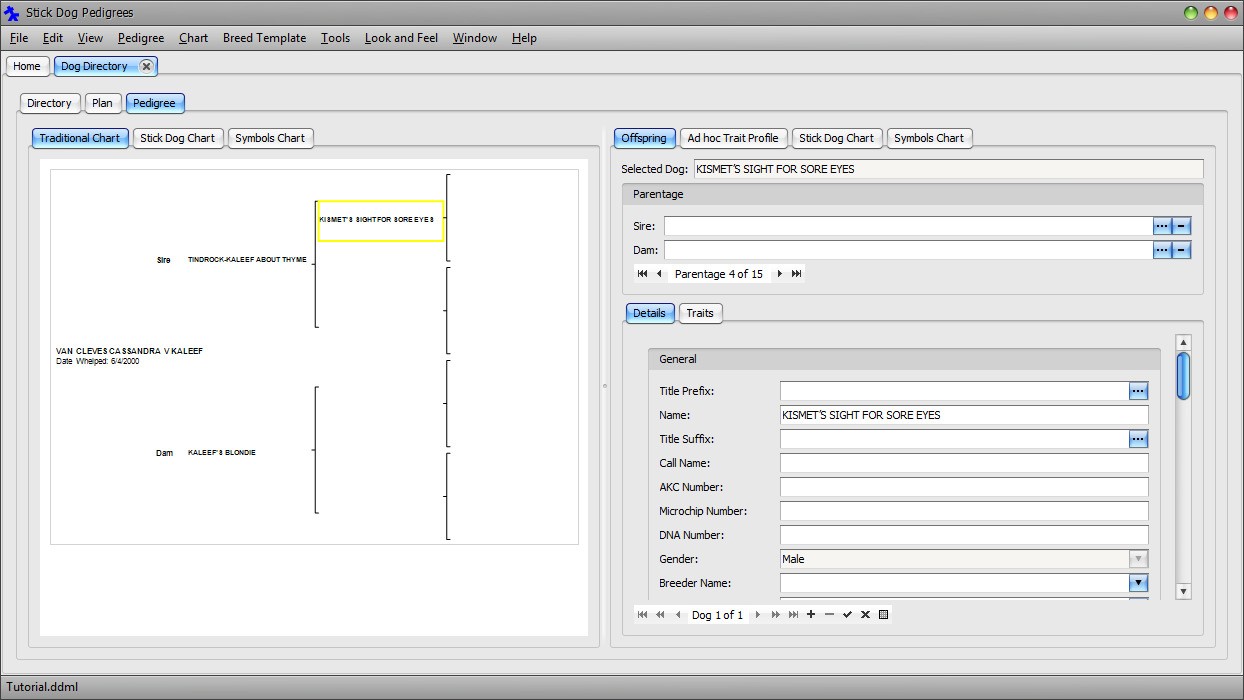Open the Dam browse ellipsis button
The width and height of the screenshot is (1244, 700).
tap(1161, 250)
